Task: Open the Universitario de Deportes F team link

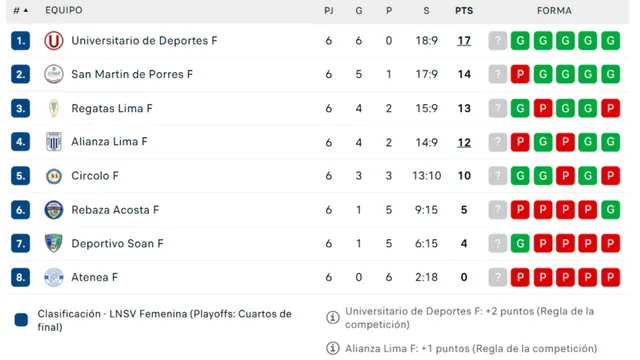Action: (144, 41)
